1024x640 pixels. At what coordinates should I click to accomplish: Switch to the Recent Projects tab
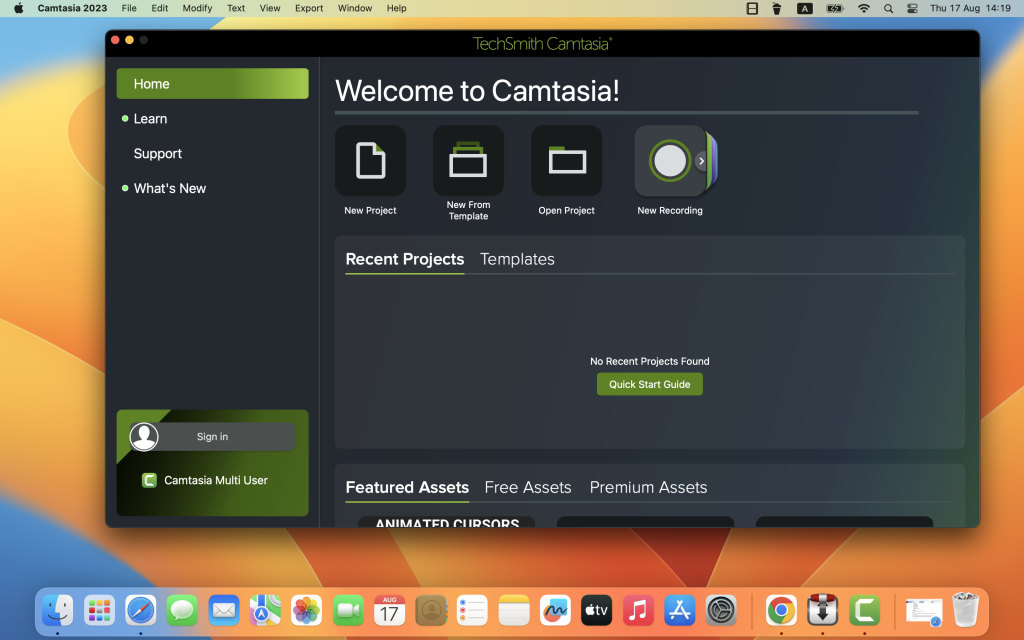pyautogui.click(x=405, y=259)
